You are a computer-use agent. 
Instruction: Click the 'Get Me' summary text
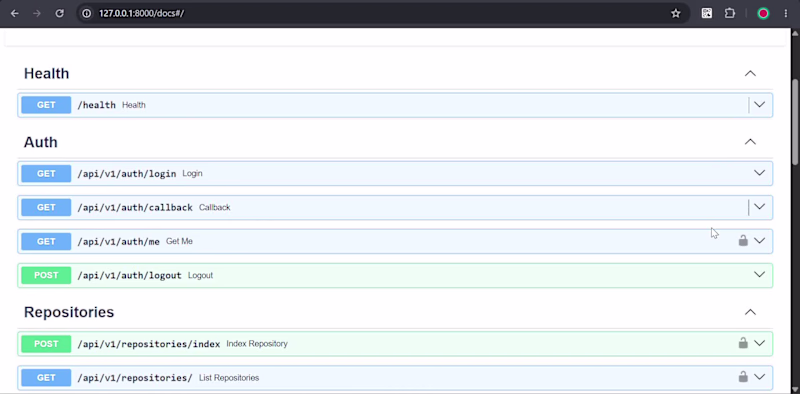[179, 241]
